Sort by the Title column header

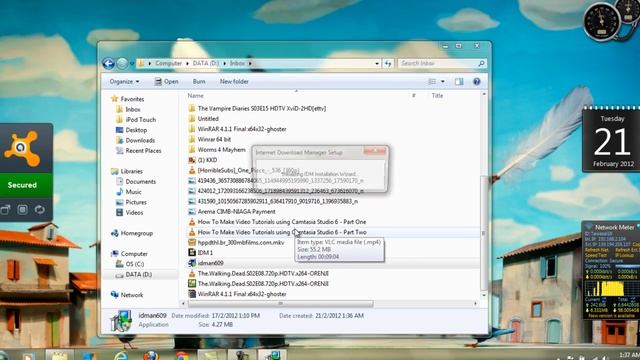(437, 96)
